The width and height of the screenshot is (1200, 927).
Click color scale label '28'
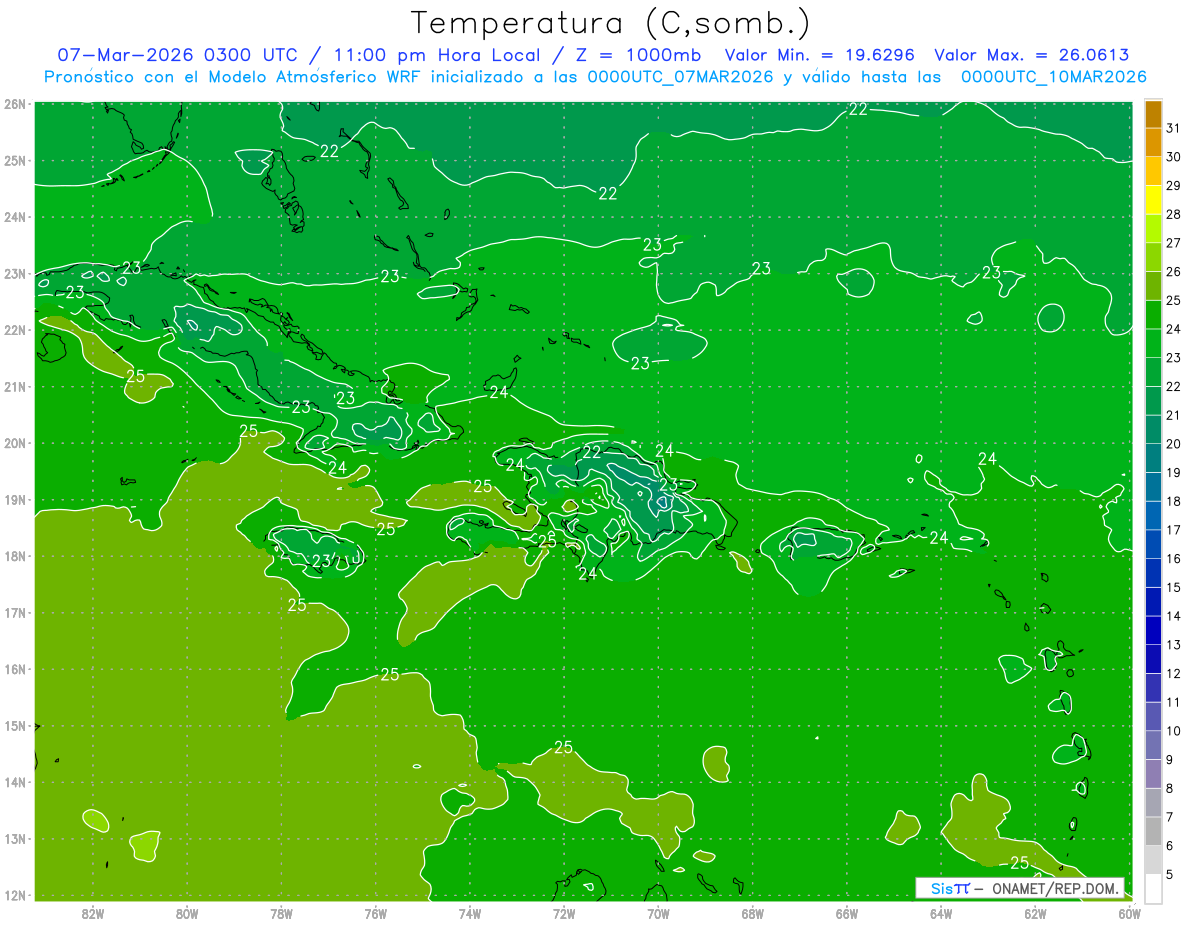click(x=1173, y=214)
